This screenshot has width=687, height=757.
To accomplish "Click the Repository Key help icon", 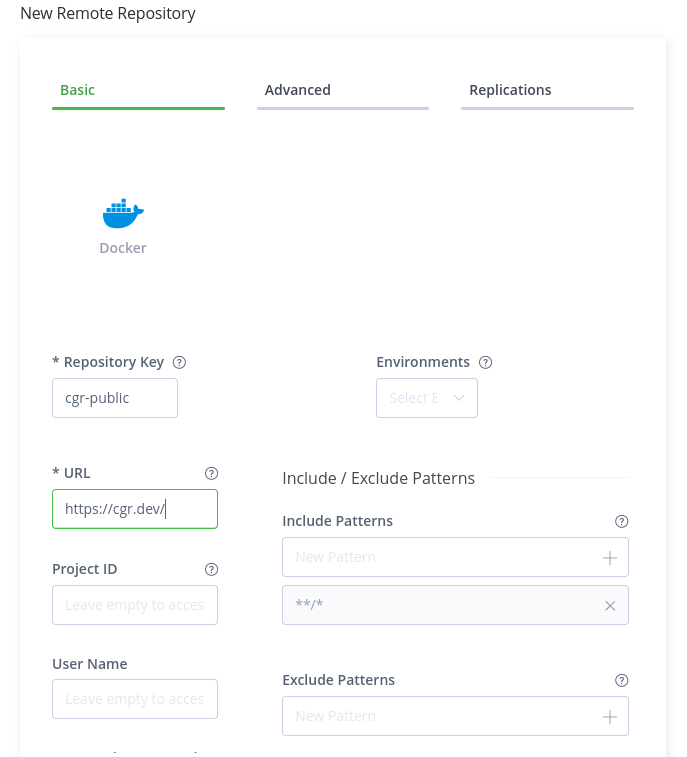I will (180, 363).
